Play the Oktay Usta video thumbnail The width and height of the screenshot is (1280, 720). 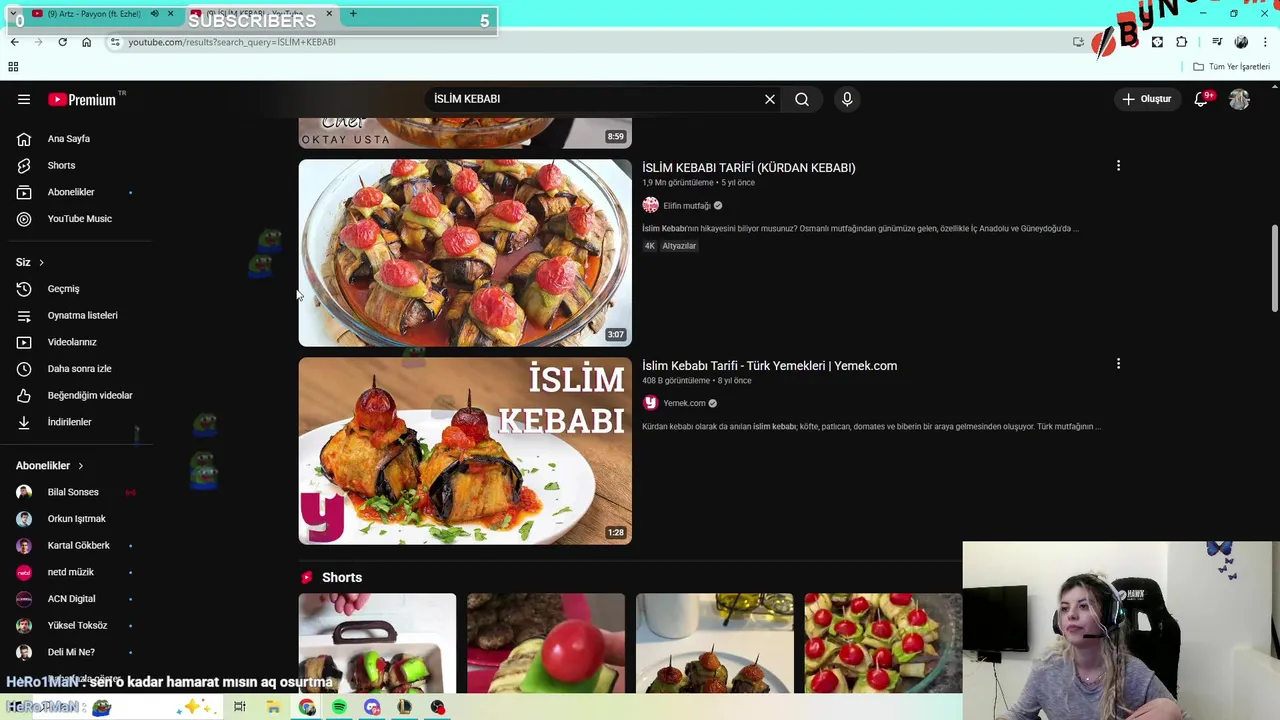pos(465,133)
